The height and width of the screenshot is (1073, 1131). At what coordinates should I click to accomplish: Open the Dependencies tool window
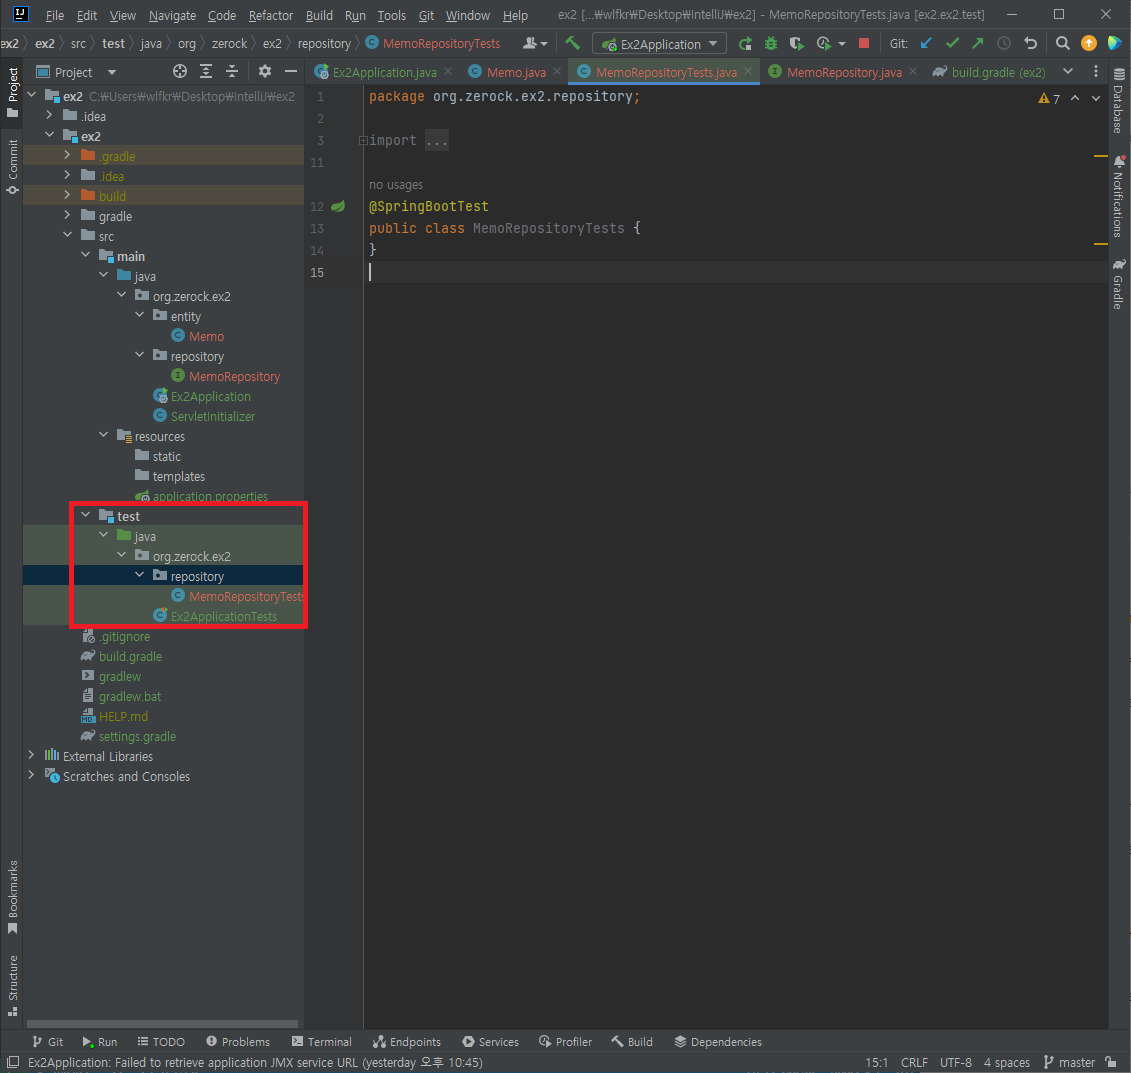coord(718,1041)
